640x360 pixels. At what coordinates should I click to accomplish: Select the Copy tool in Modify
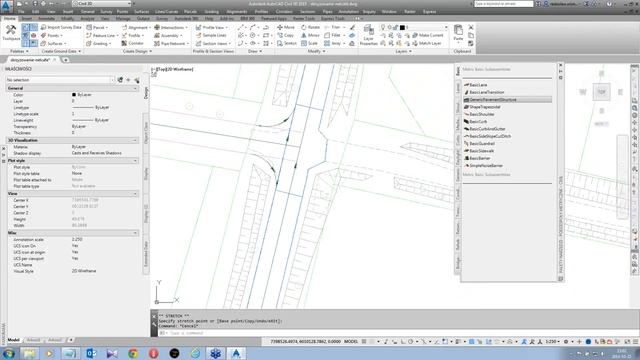285,36
